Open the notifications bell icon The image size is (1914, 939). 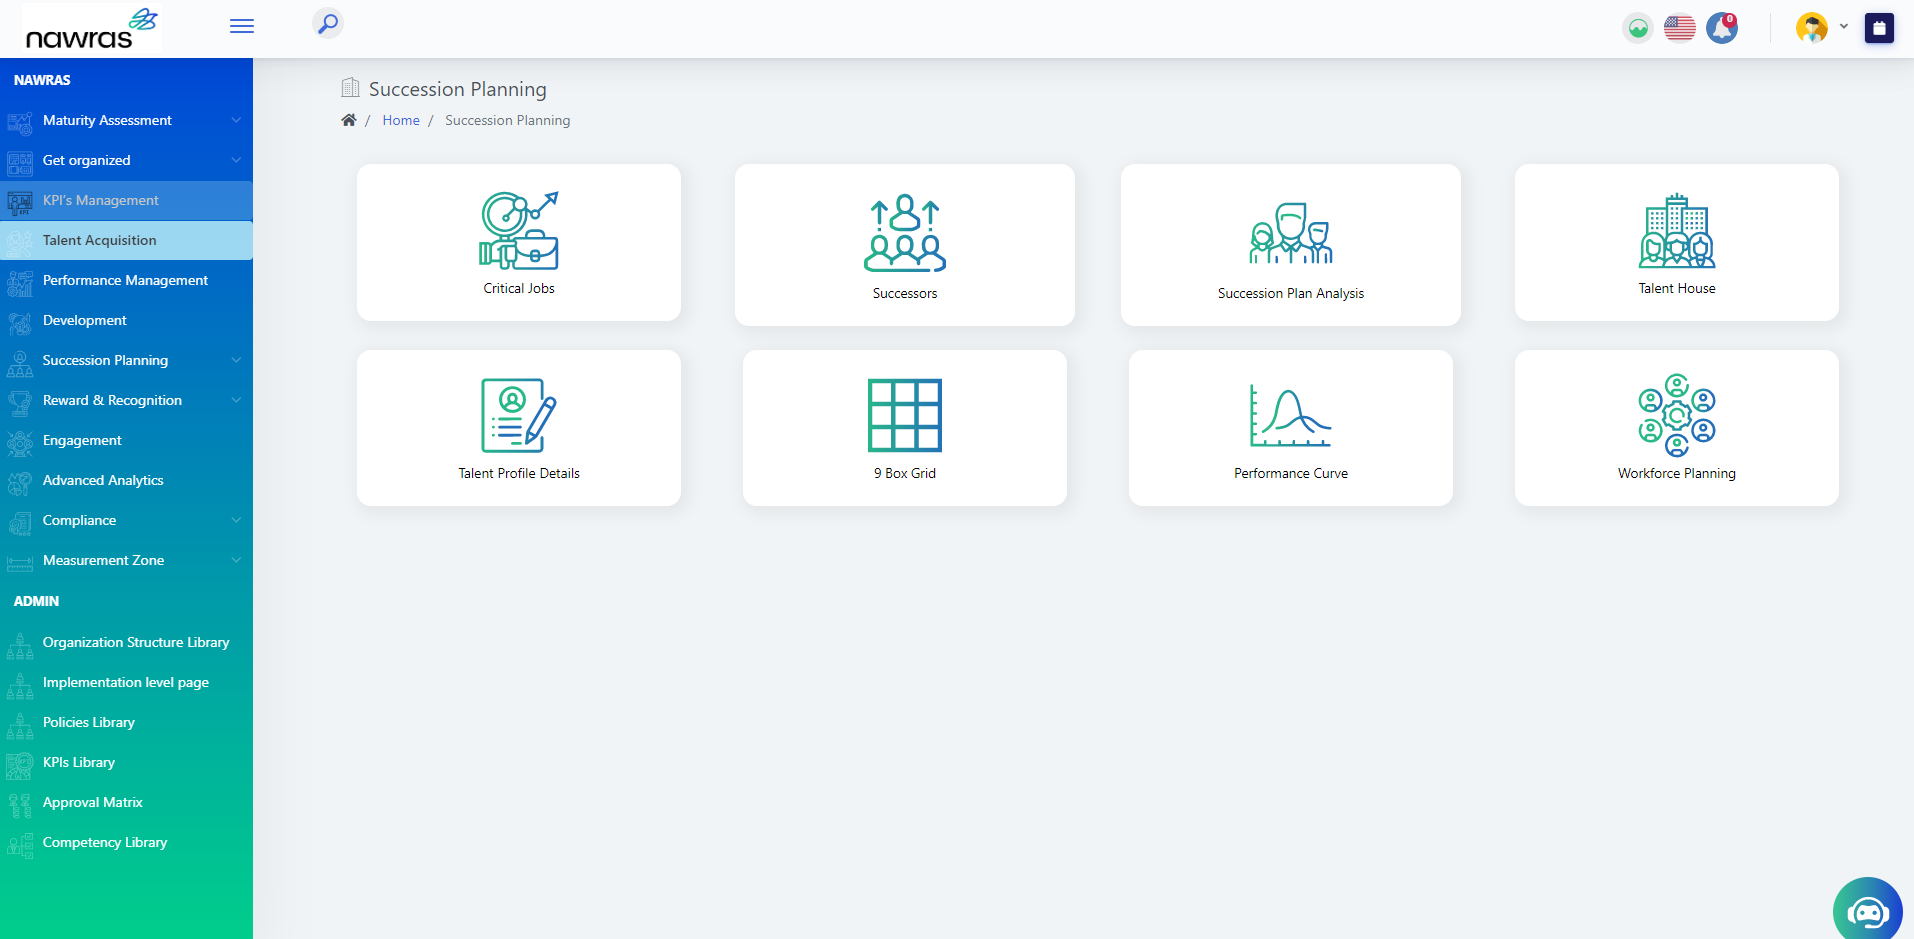(x=1722, y=28)
